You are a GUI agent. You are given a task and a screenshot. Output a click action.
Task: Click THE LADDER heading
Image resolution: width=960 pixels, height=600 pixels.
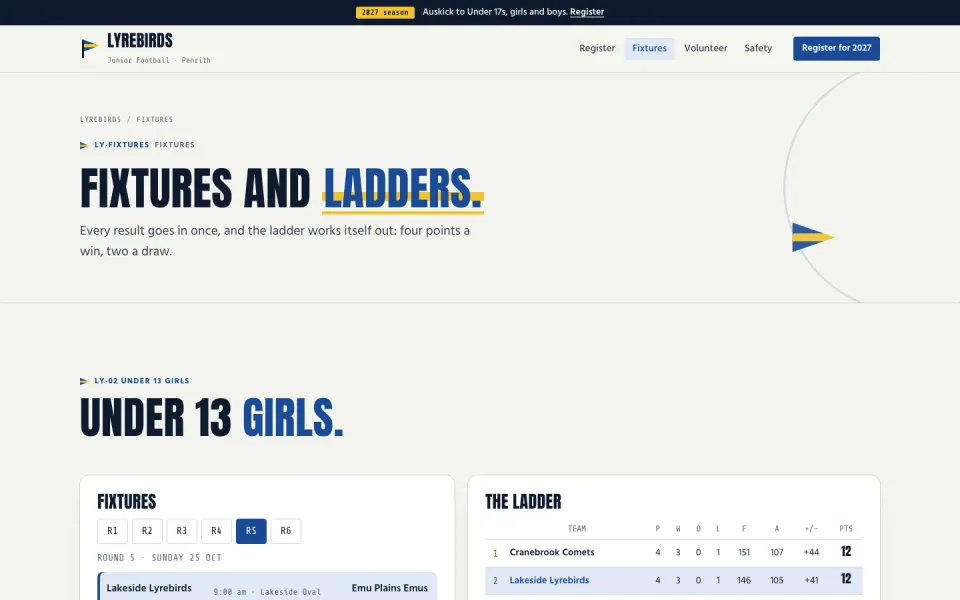(x=523, y=502)
